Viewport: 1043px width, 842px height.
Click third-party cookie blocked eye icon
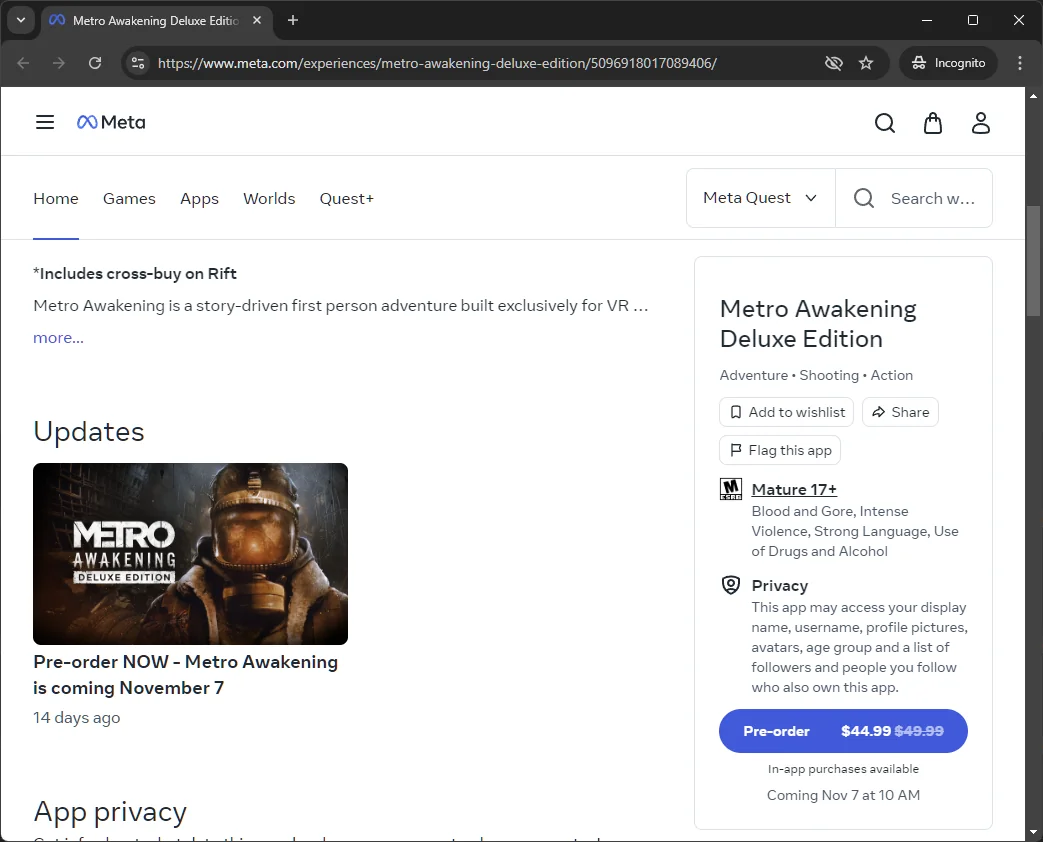pos(833,63)
